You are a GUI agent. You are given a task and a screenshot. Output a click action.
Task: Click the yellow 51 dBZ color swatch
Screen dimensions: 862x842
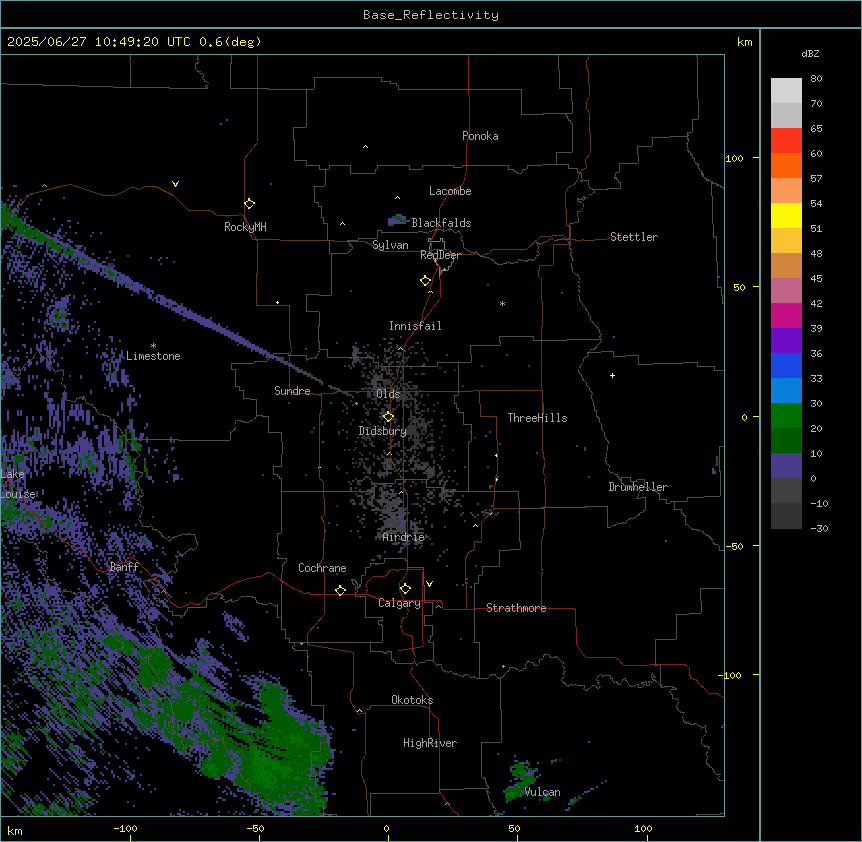click(x=786, y=215)
